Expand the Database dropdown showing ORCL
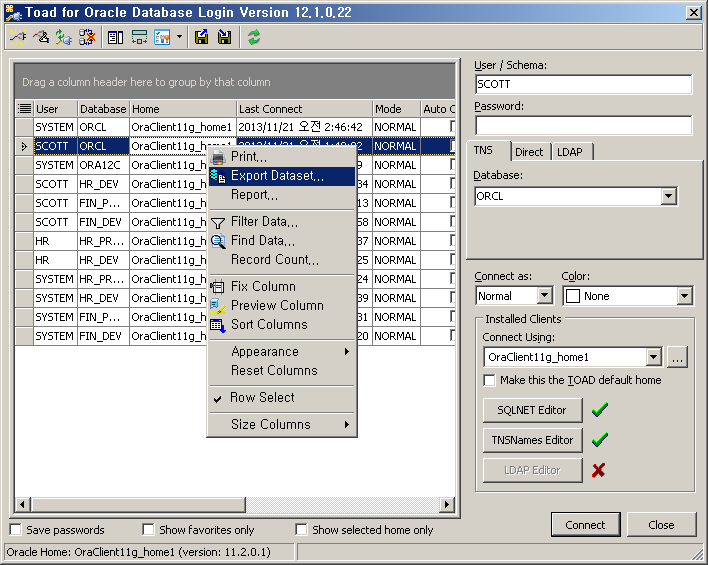708x565 pixels. click(668, 197)
